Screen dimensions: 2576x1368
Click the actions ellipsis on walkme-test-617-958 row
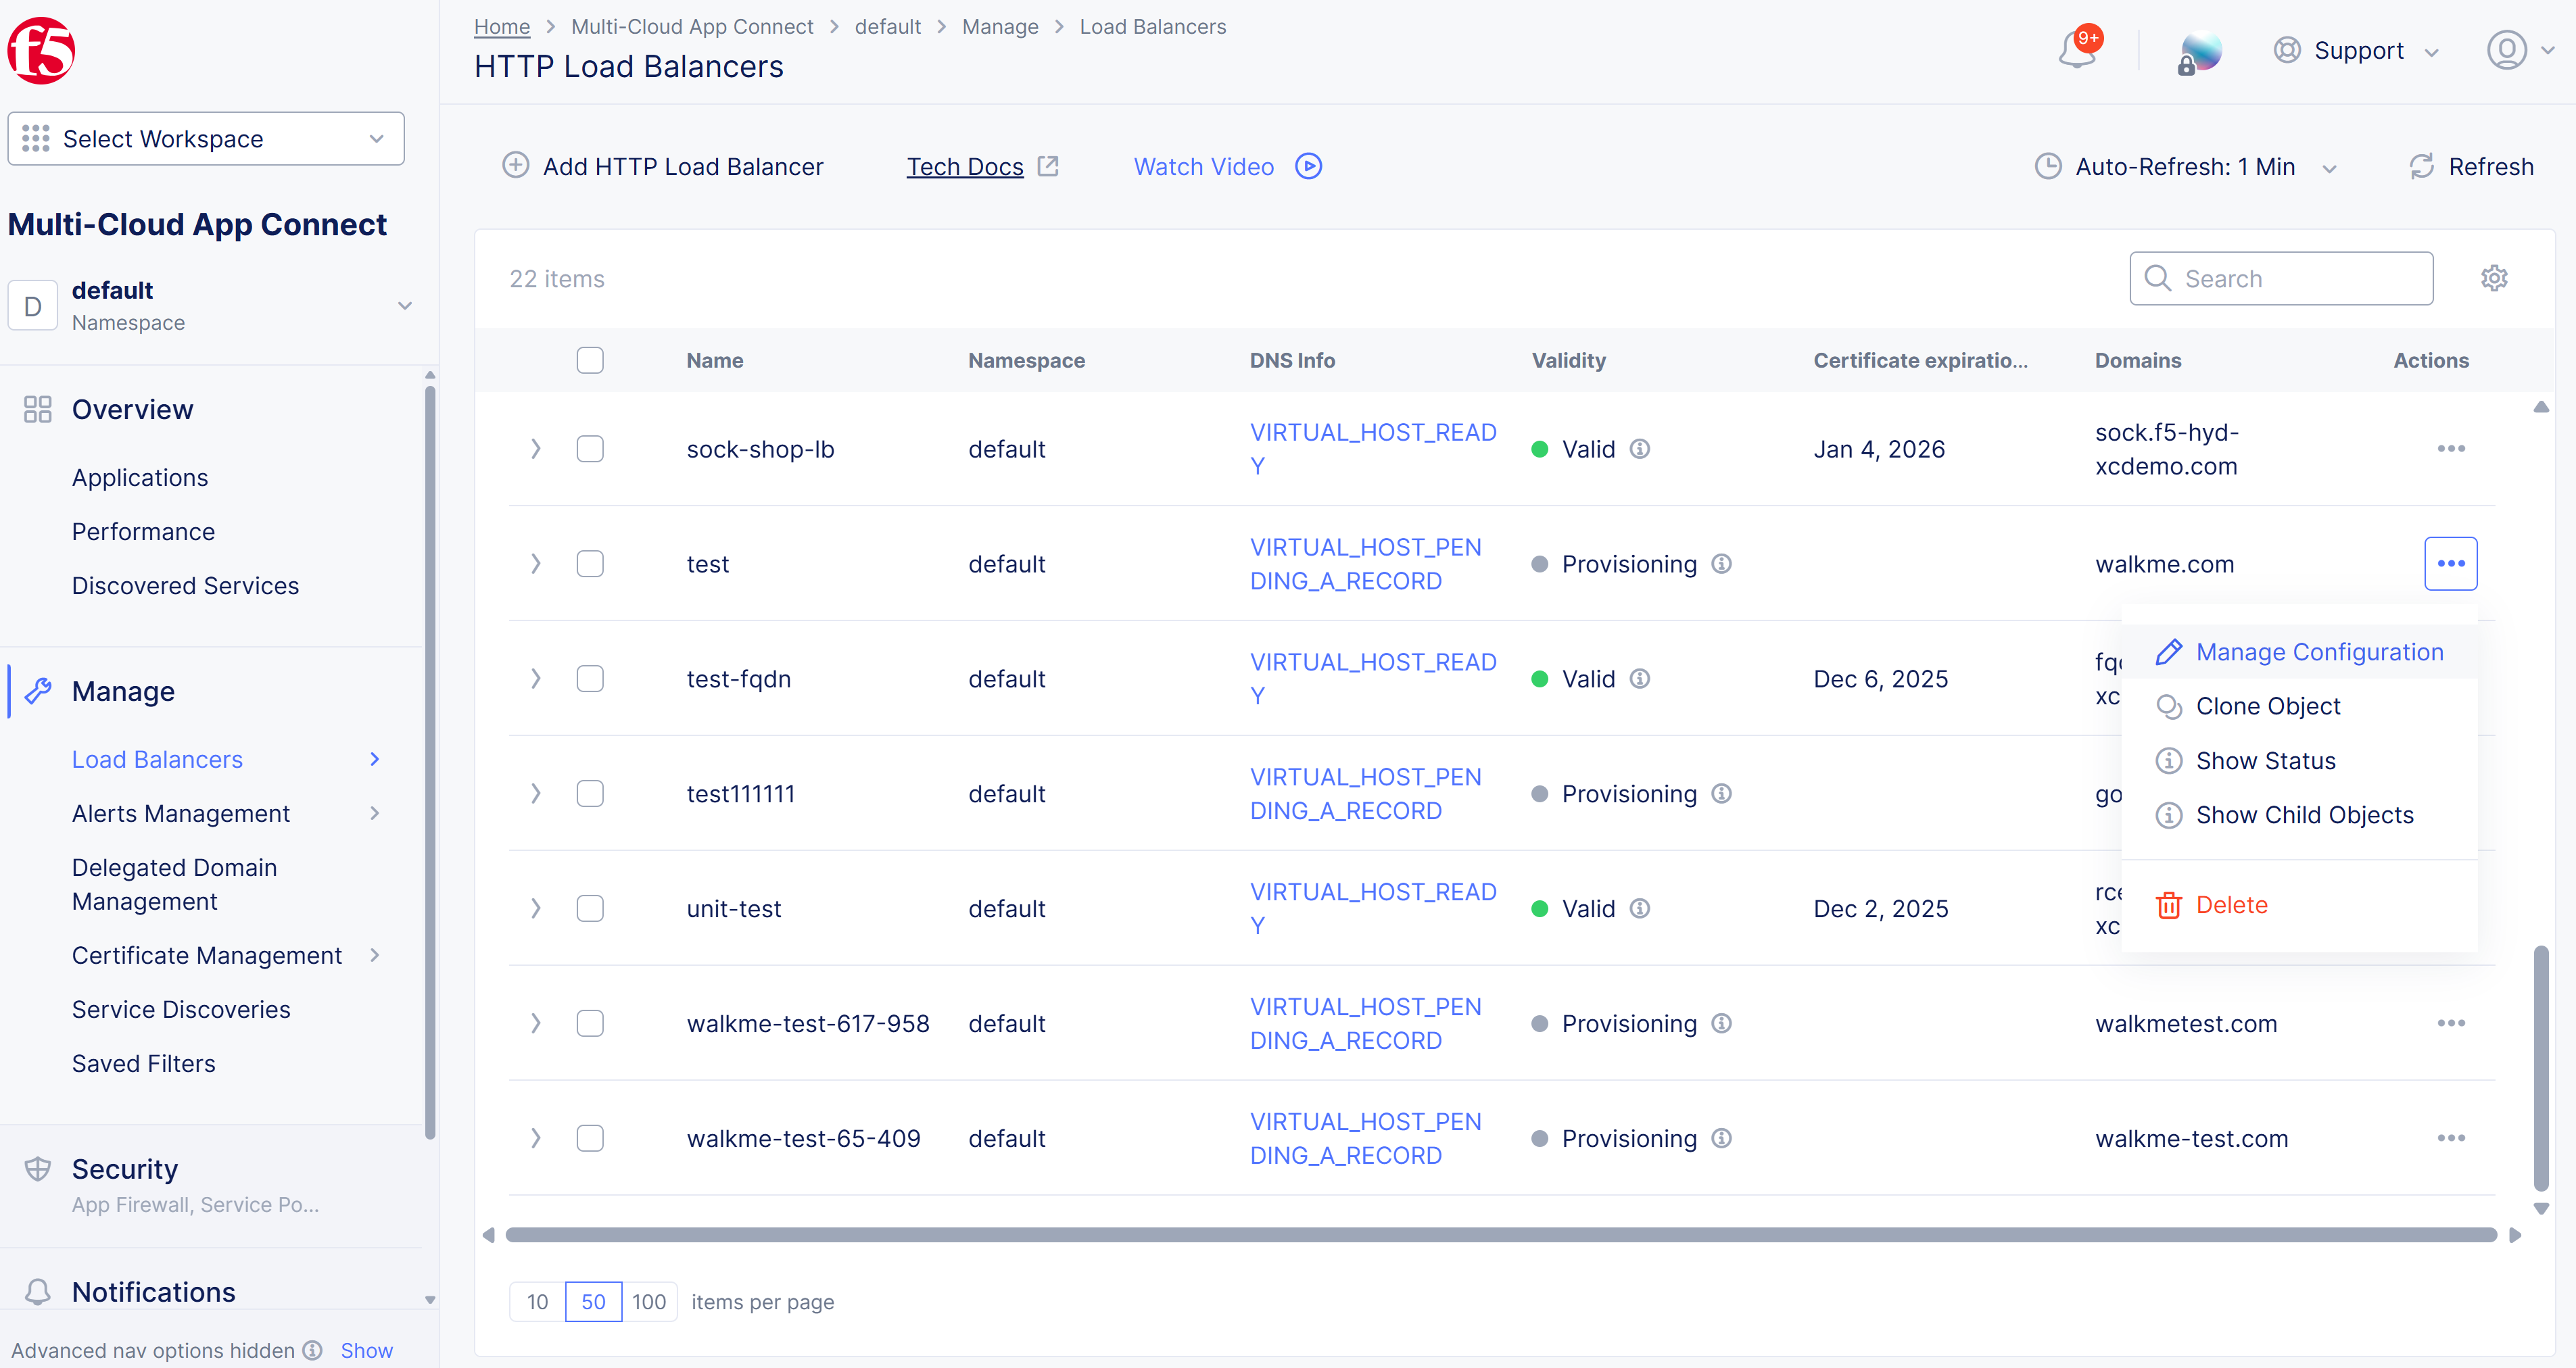click(2451, 1023)
